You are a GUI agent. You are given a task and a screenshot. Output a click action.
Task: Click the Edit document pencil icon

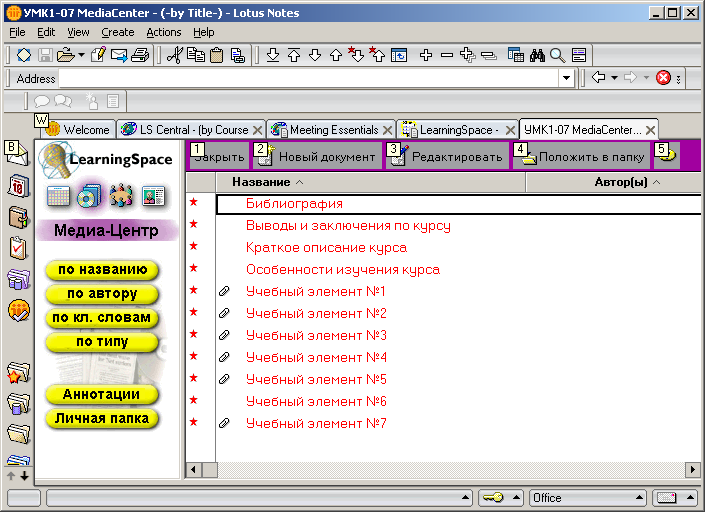coord(98,55)
